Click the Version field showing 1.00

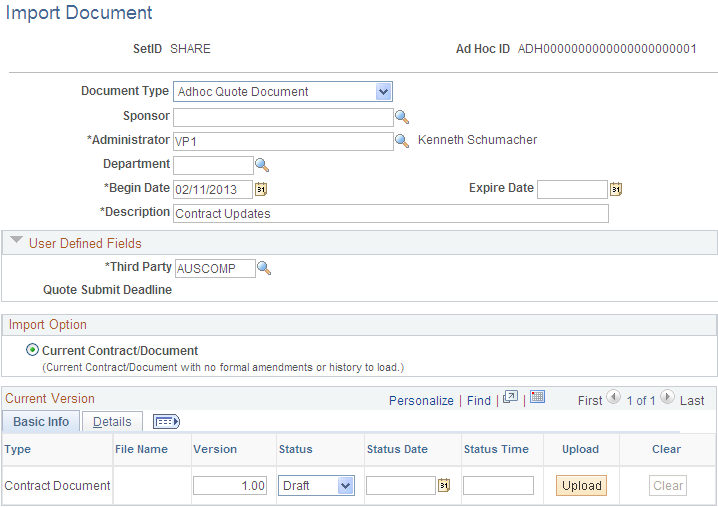tap(229, 485)
